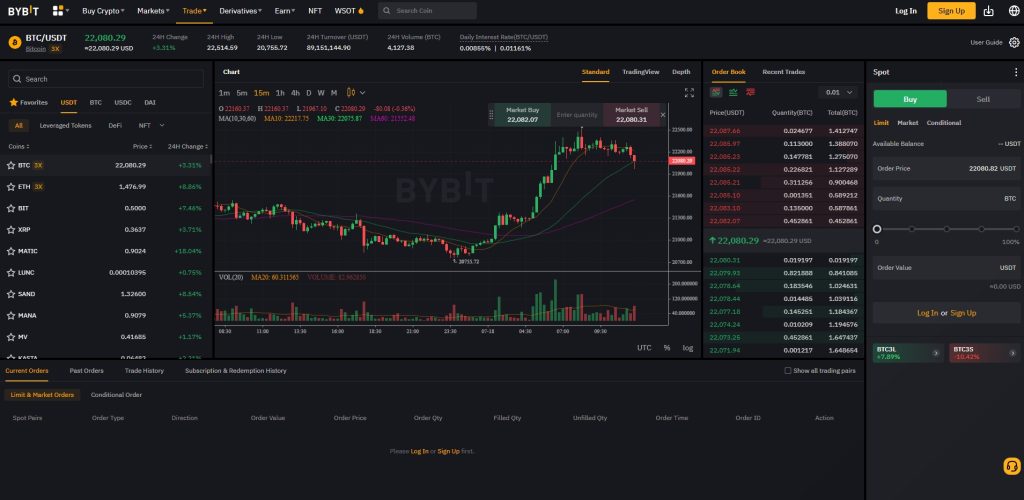Favorite the MANA row star
1024x500 pixels.
11,315
